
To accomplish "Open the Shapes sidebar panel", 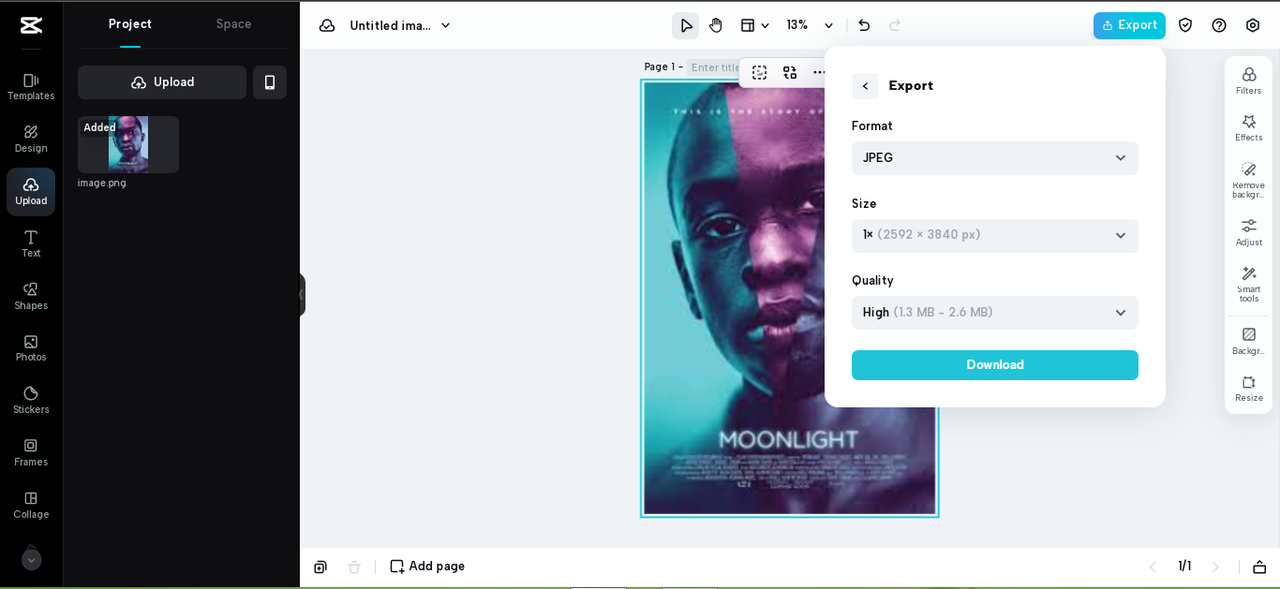I will pos(31,296).
